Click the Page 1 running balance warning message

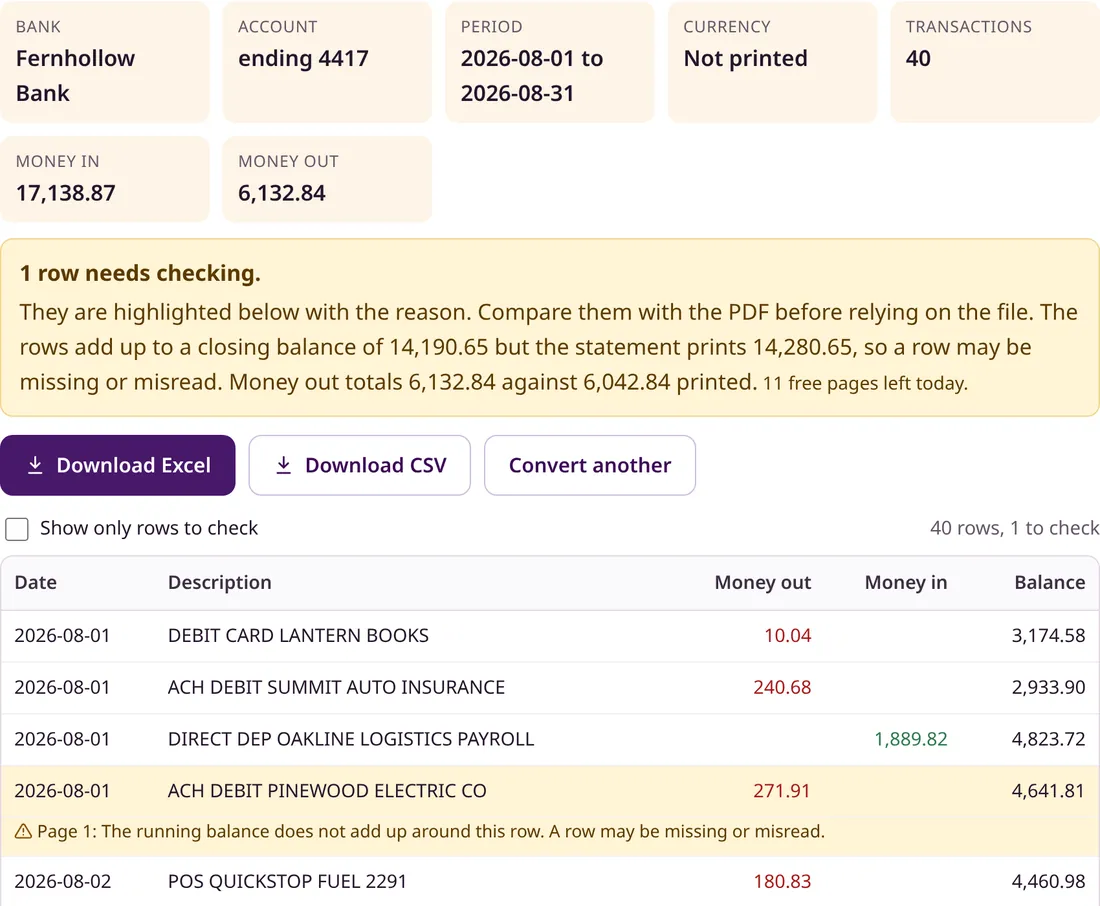431,832
